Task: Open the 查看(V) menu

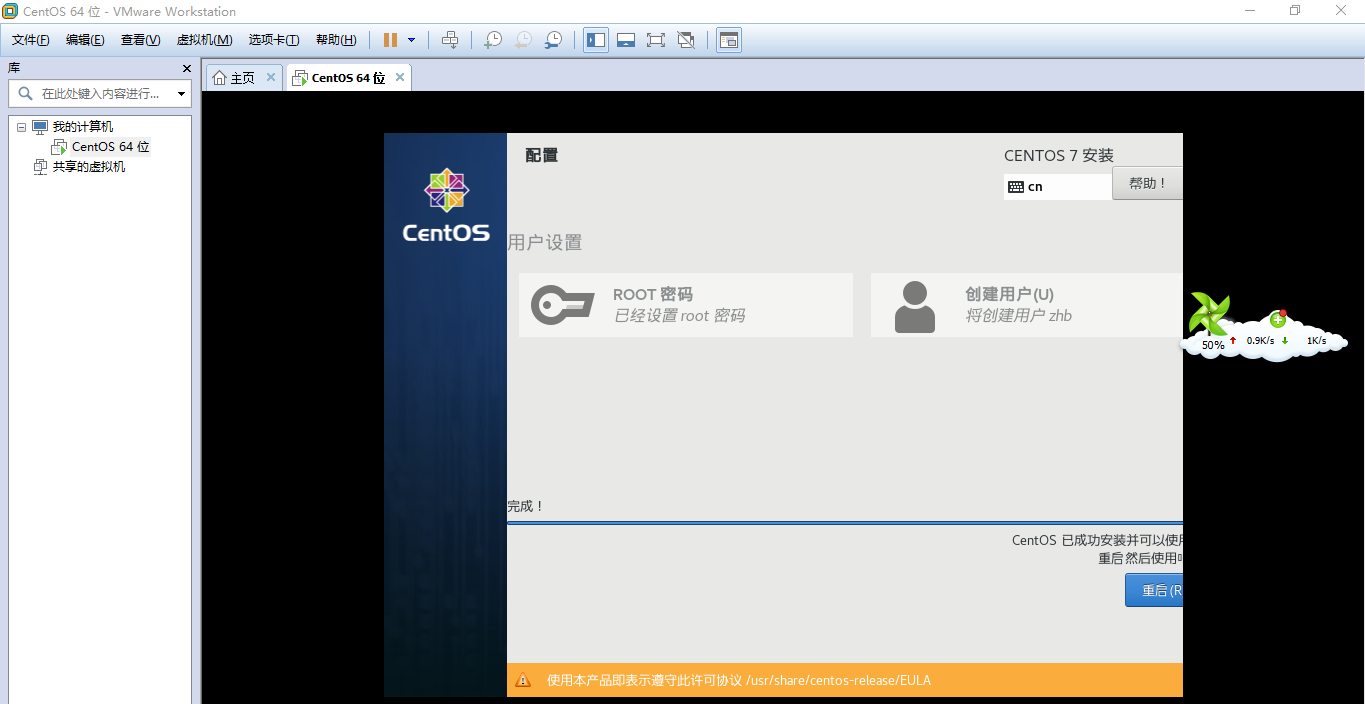Action: coord(140,40)
